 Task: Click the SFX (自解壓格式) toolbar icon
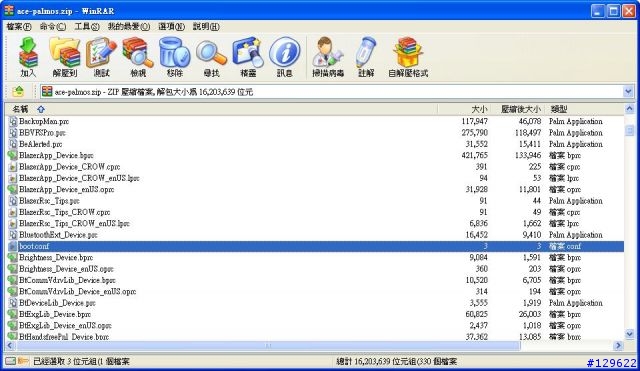(408, 52)
